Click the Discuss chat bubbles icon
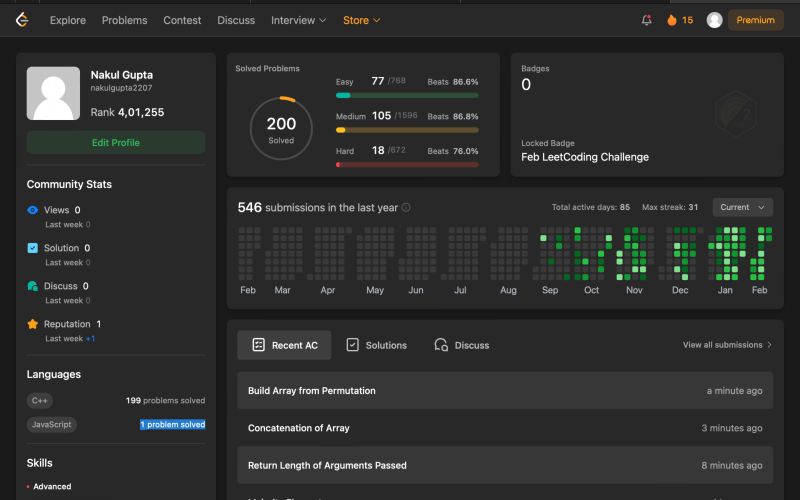 [33, 286]
